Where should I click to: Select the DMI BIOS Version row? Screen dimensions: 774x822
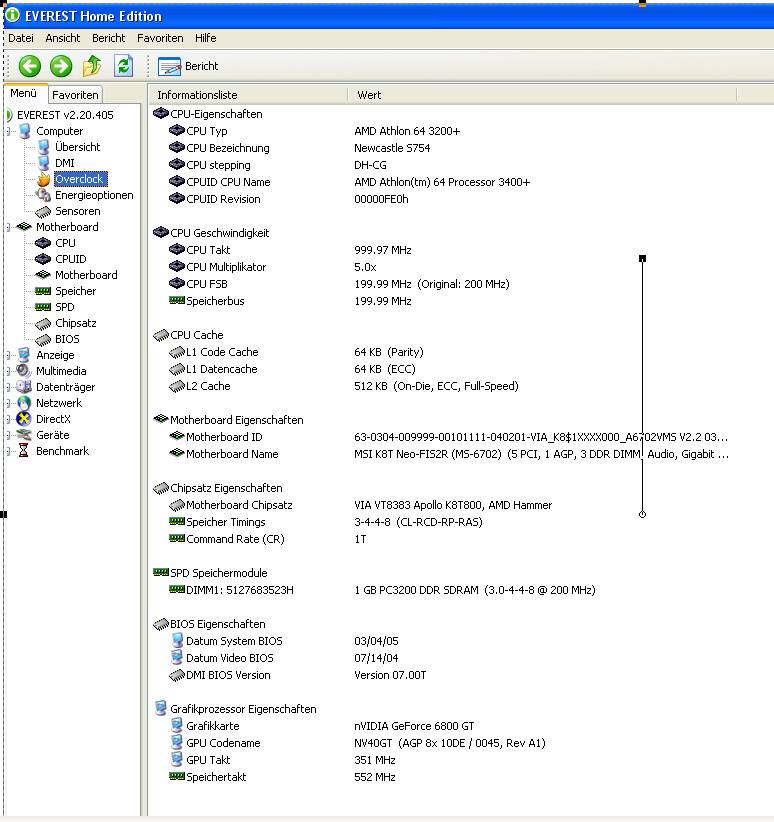298,675
